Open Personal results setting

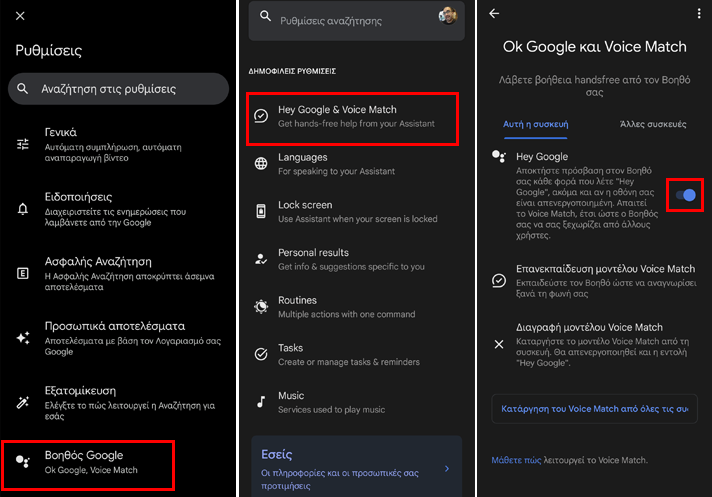(x=356, y=259)
